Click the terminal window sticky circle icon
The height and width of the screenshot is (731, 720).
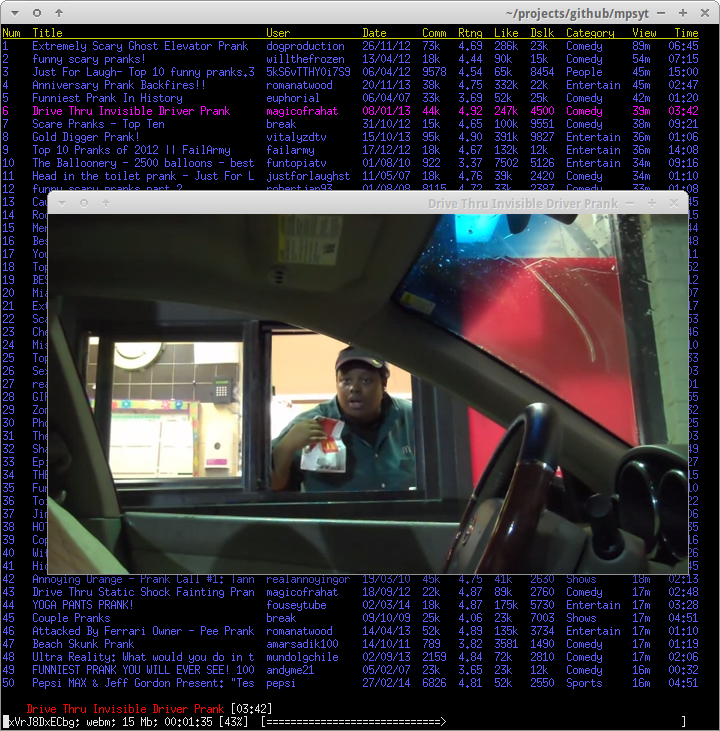pyautogui.click(x=37, y=13)
